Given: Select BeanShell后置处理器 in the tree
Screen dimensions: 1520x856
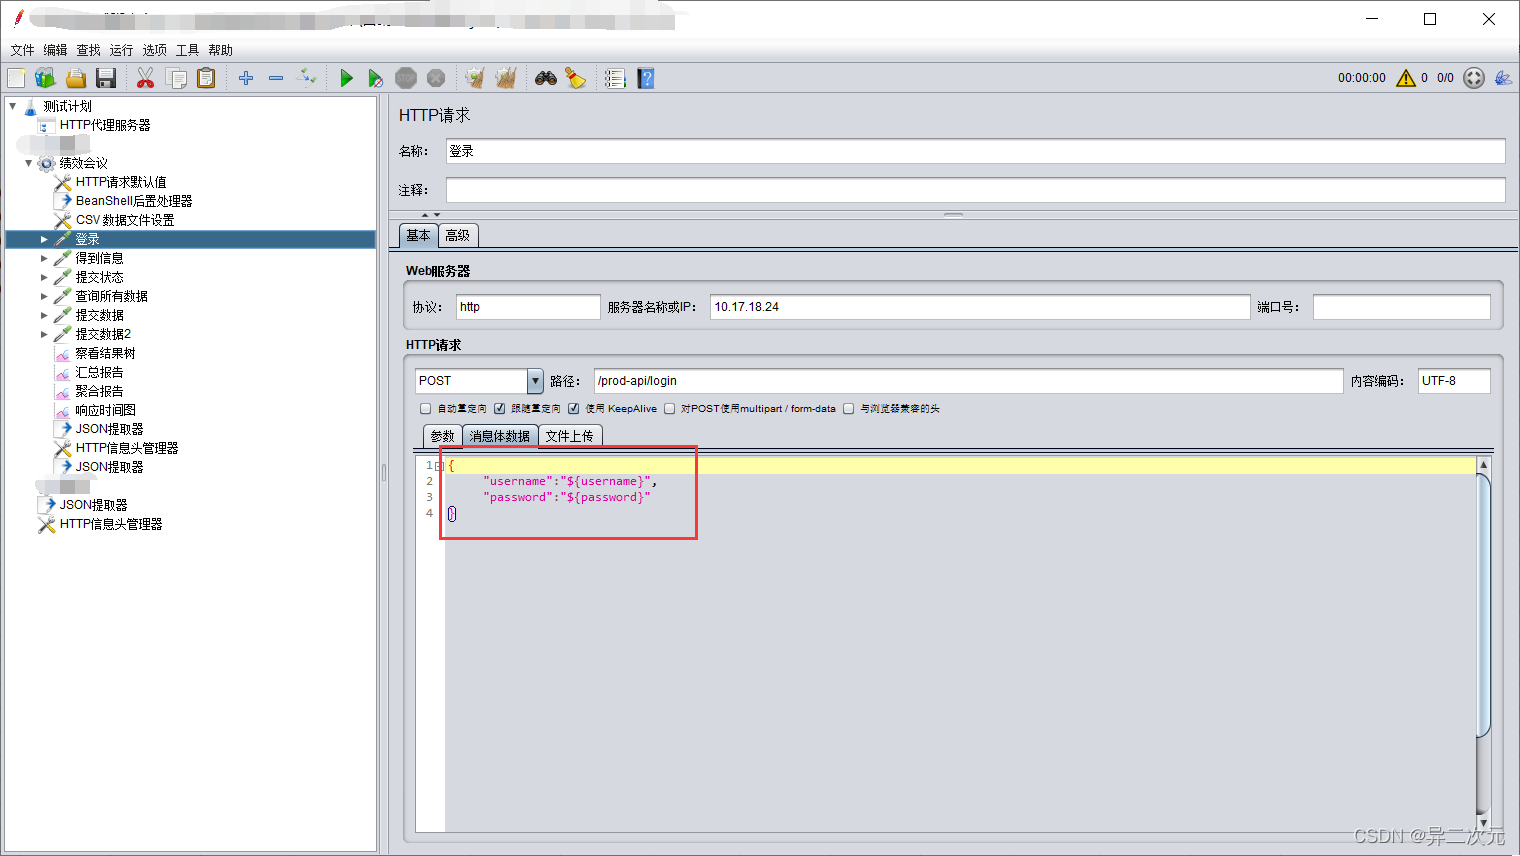Looking at the screenshot, I should coord(134,201).
